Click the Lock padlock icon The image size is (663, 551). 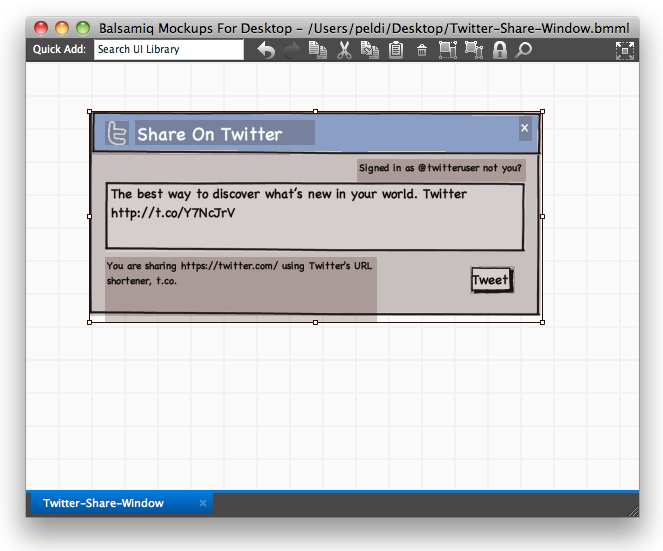tap(500, 50)
